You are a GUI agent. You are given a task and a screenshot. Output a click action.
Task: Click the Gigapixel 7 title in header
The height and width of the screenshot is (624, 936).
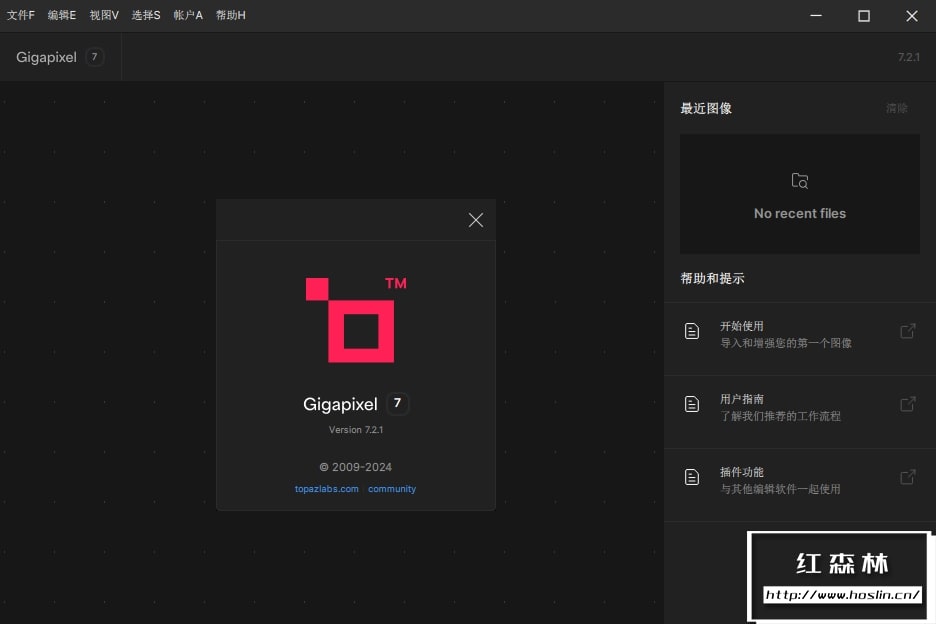[x=60, y=57]
